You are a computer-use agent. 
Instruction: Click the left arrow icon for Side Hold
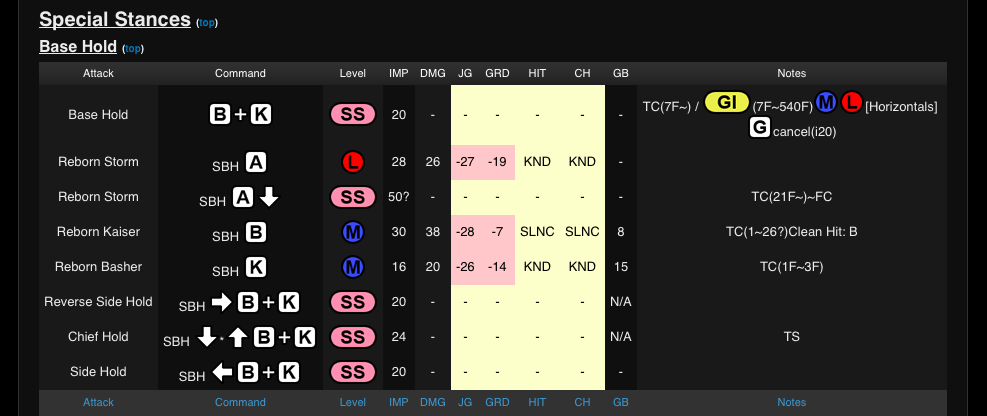[220, 372]
